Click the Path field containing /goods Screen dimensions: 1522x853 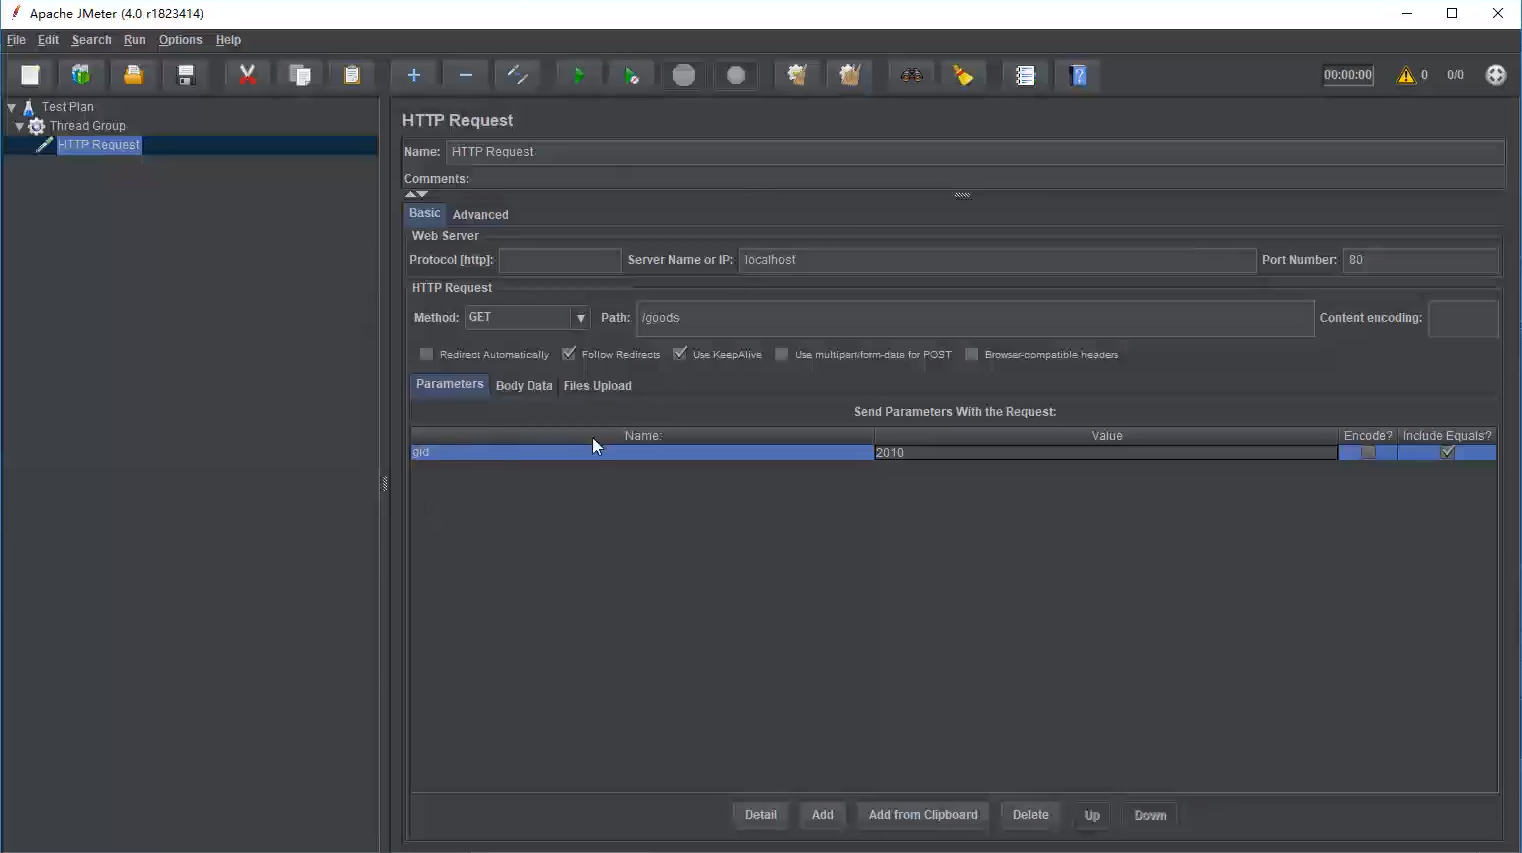pos(975,318)
